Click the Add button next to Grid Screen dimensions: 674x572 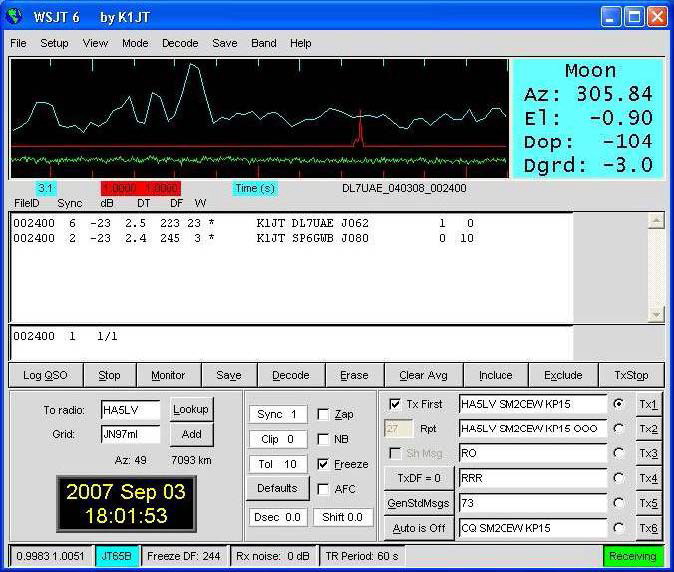[191, 434]
